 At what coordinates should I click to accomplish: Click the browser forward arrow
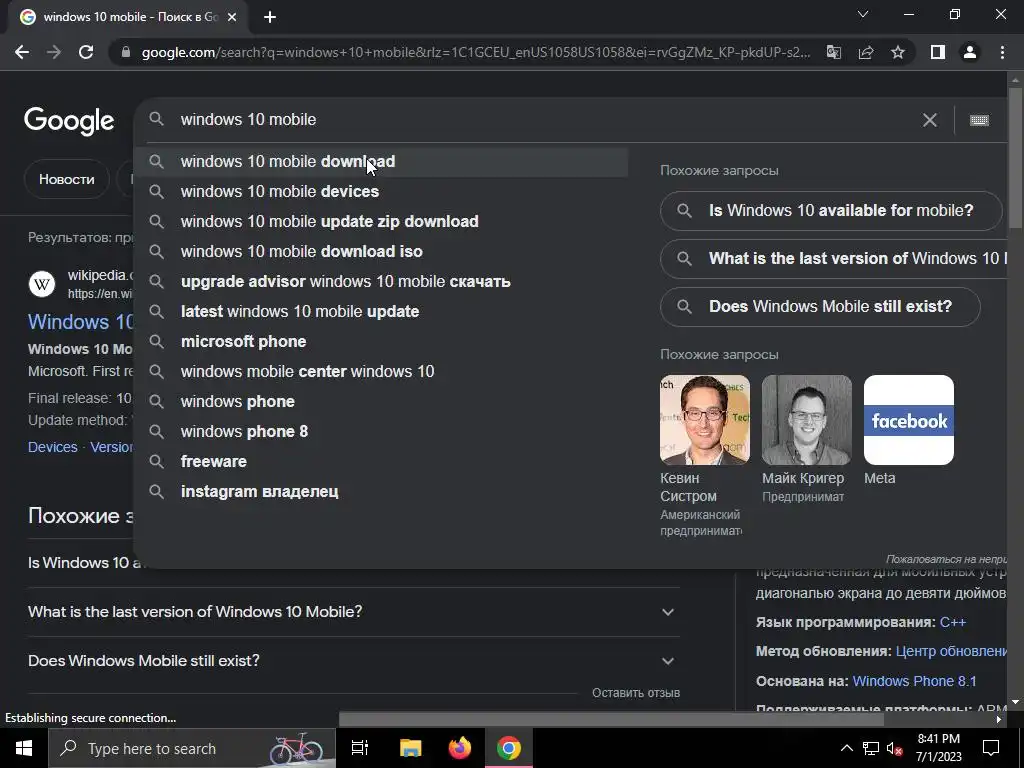(x=54, y=52)
